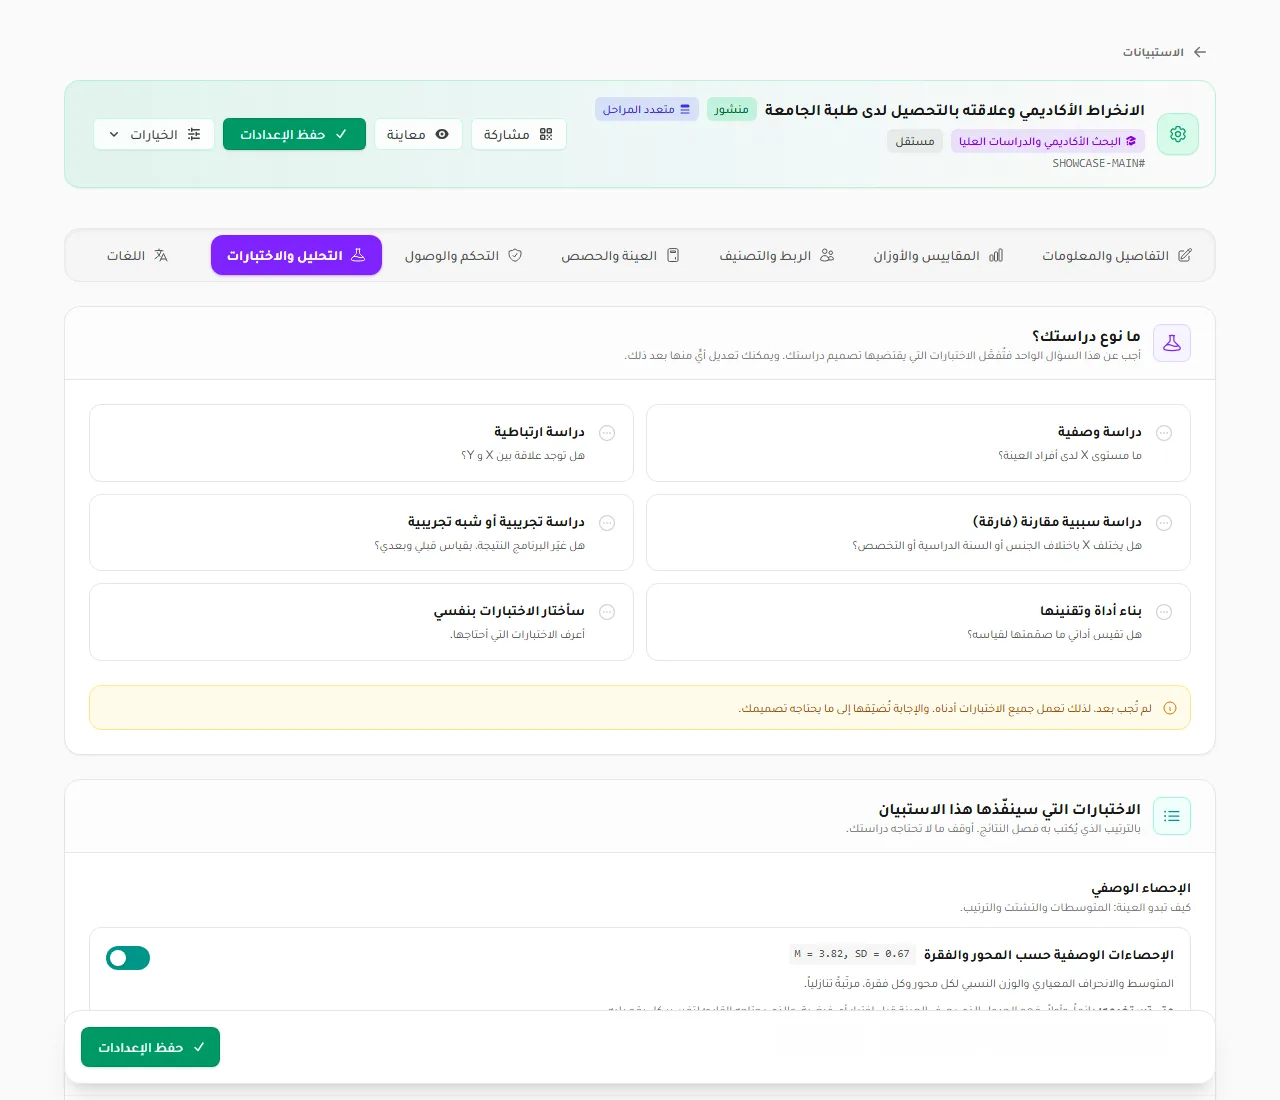
Task: Click the flask icon beside ما نوع دراستك؟
Action: 1172,343
